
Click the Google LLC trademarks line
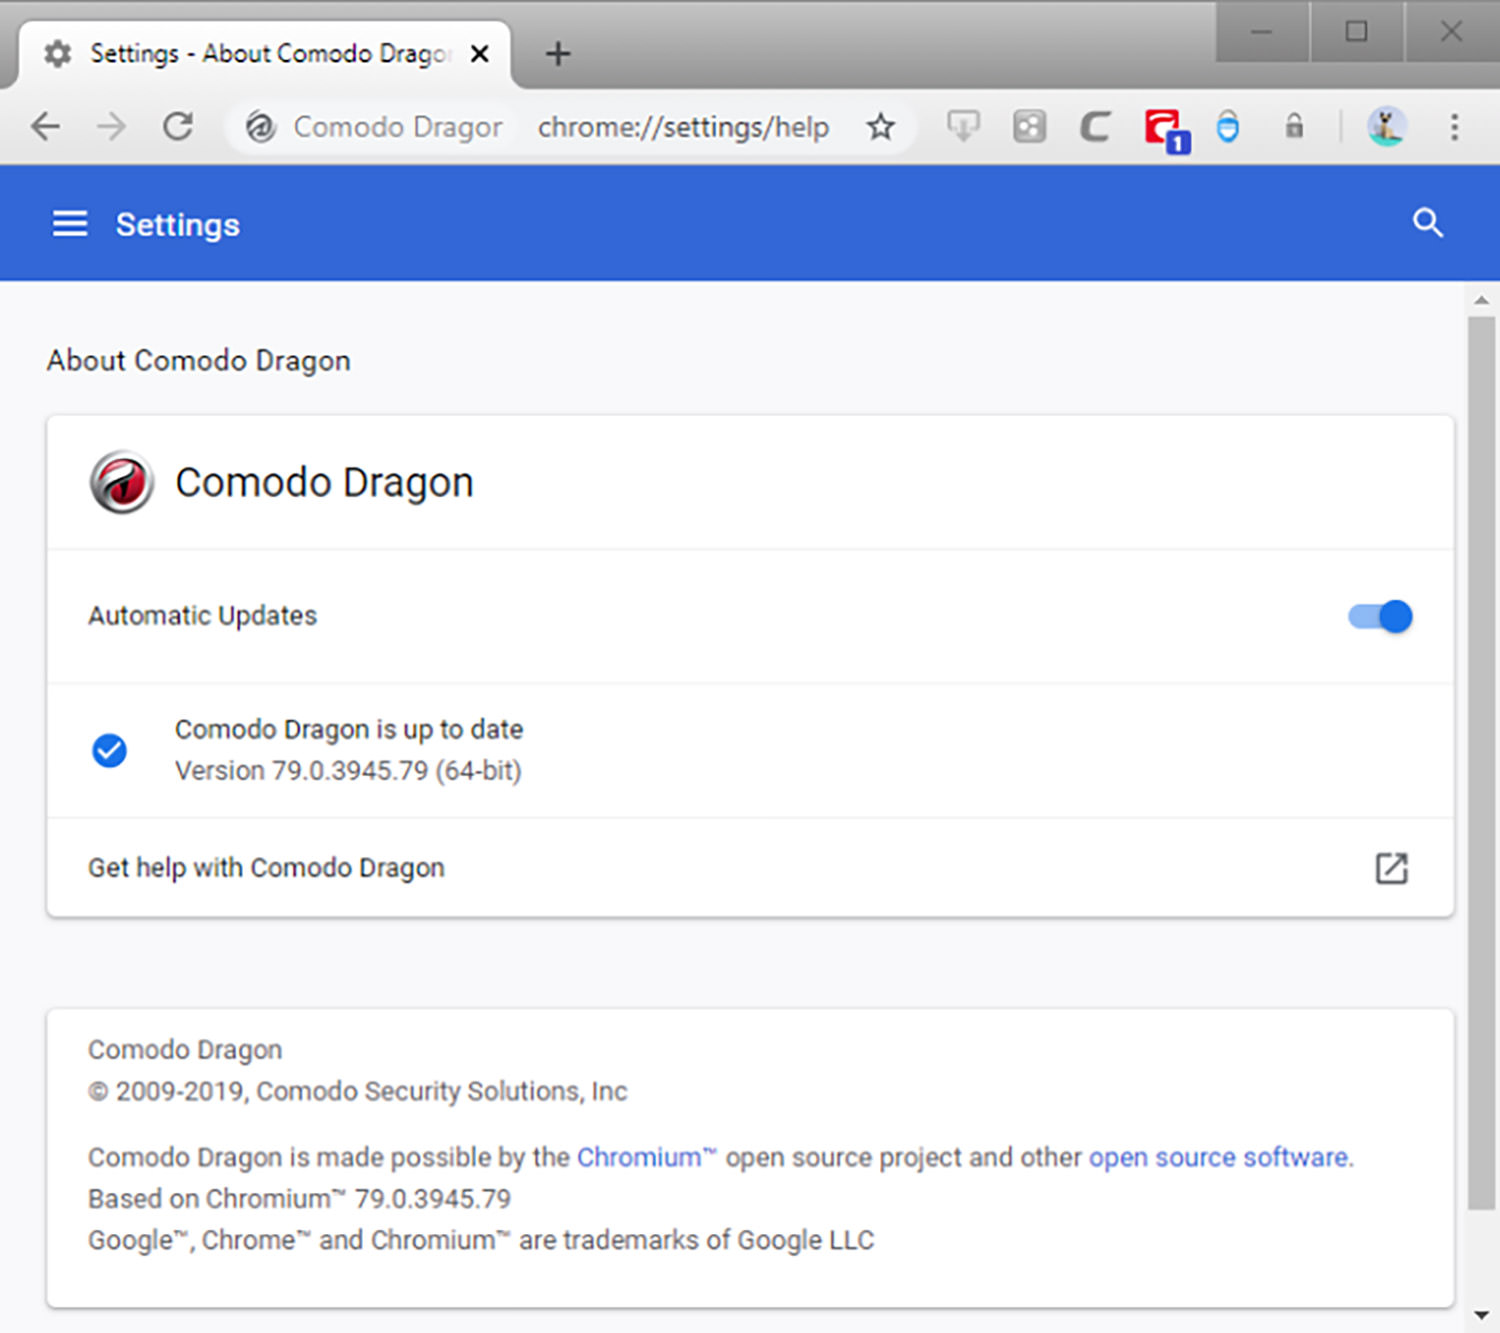(x=481, y=1240)
